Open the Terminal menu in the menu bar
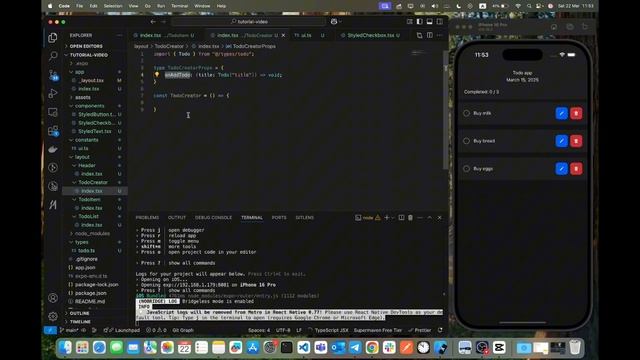 180,6
